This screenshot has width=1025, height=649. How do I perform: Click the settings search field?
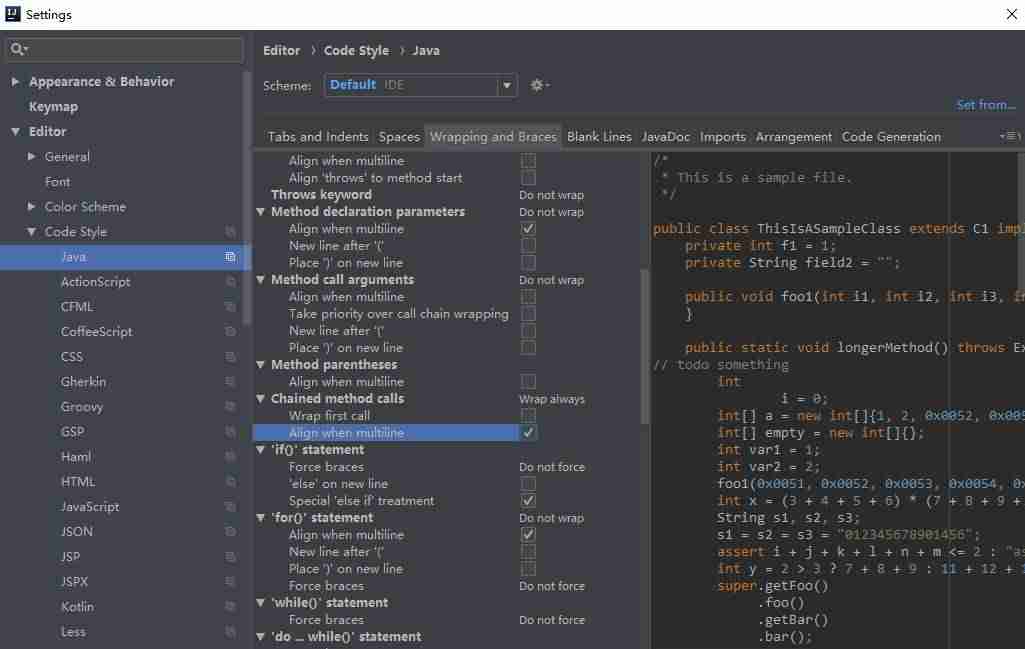click(x=124, y=49)
